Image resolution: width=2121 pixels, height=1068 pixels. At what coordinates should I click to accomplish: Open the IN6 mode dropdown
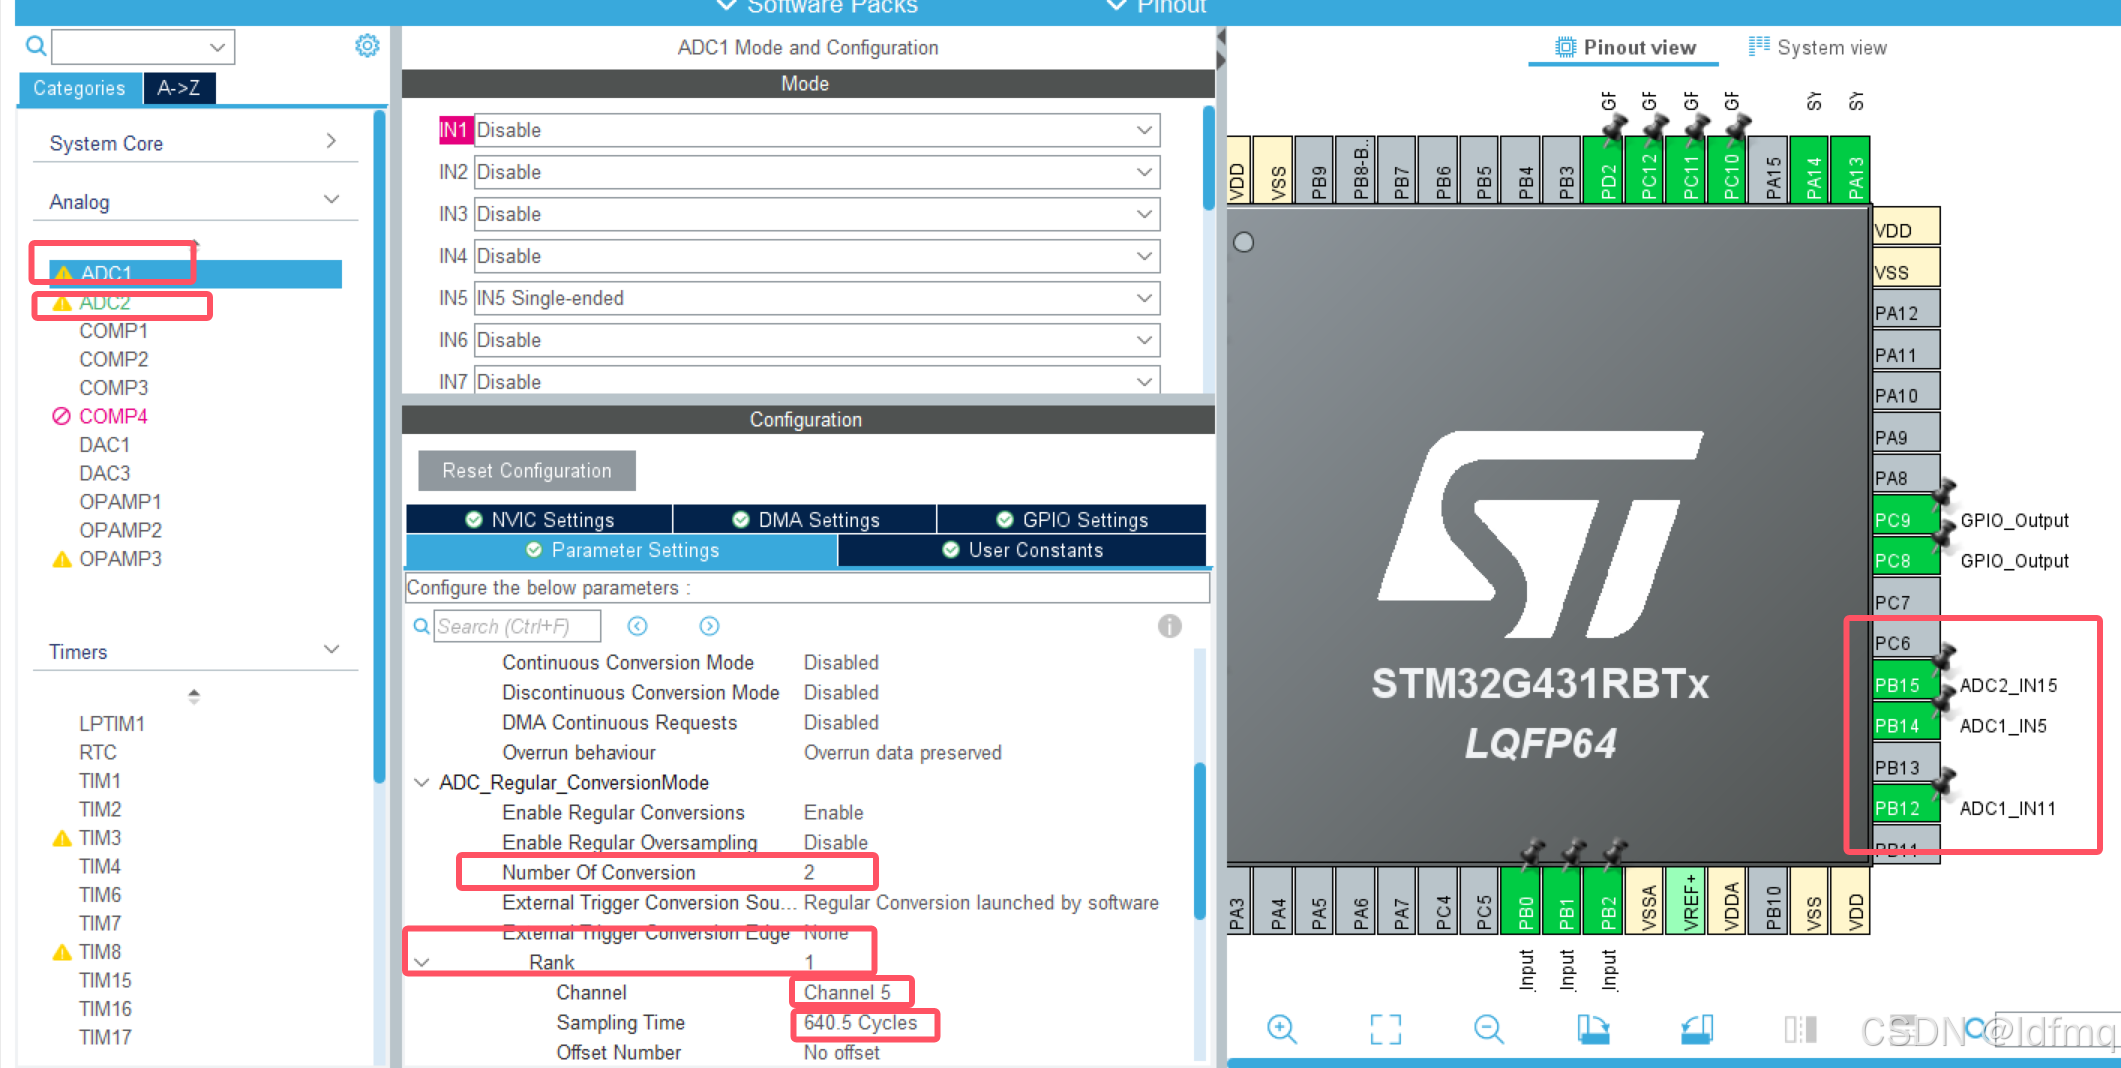tap(817, 340)
